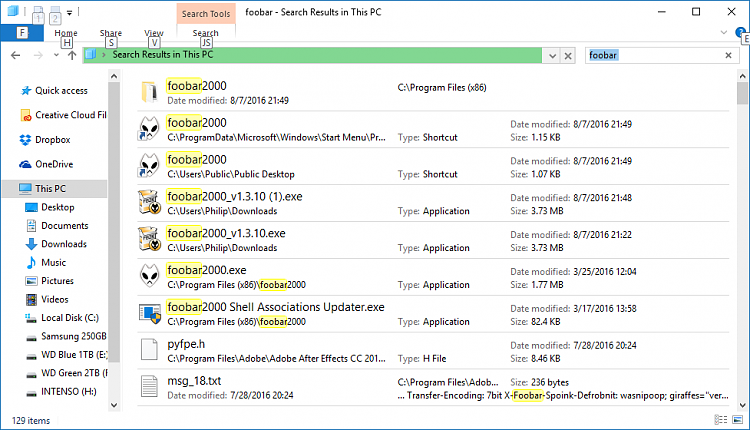Select Creative Cloud Files in the sidebar
The height and width of the screenshot is (430, 750).
pos(63,115)
